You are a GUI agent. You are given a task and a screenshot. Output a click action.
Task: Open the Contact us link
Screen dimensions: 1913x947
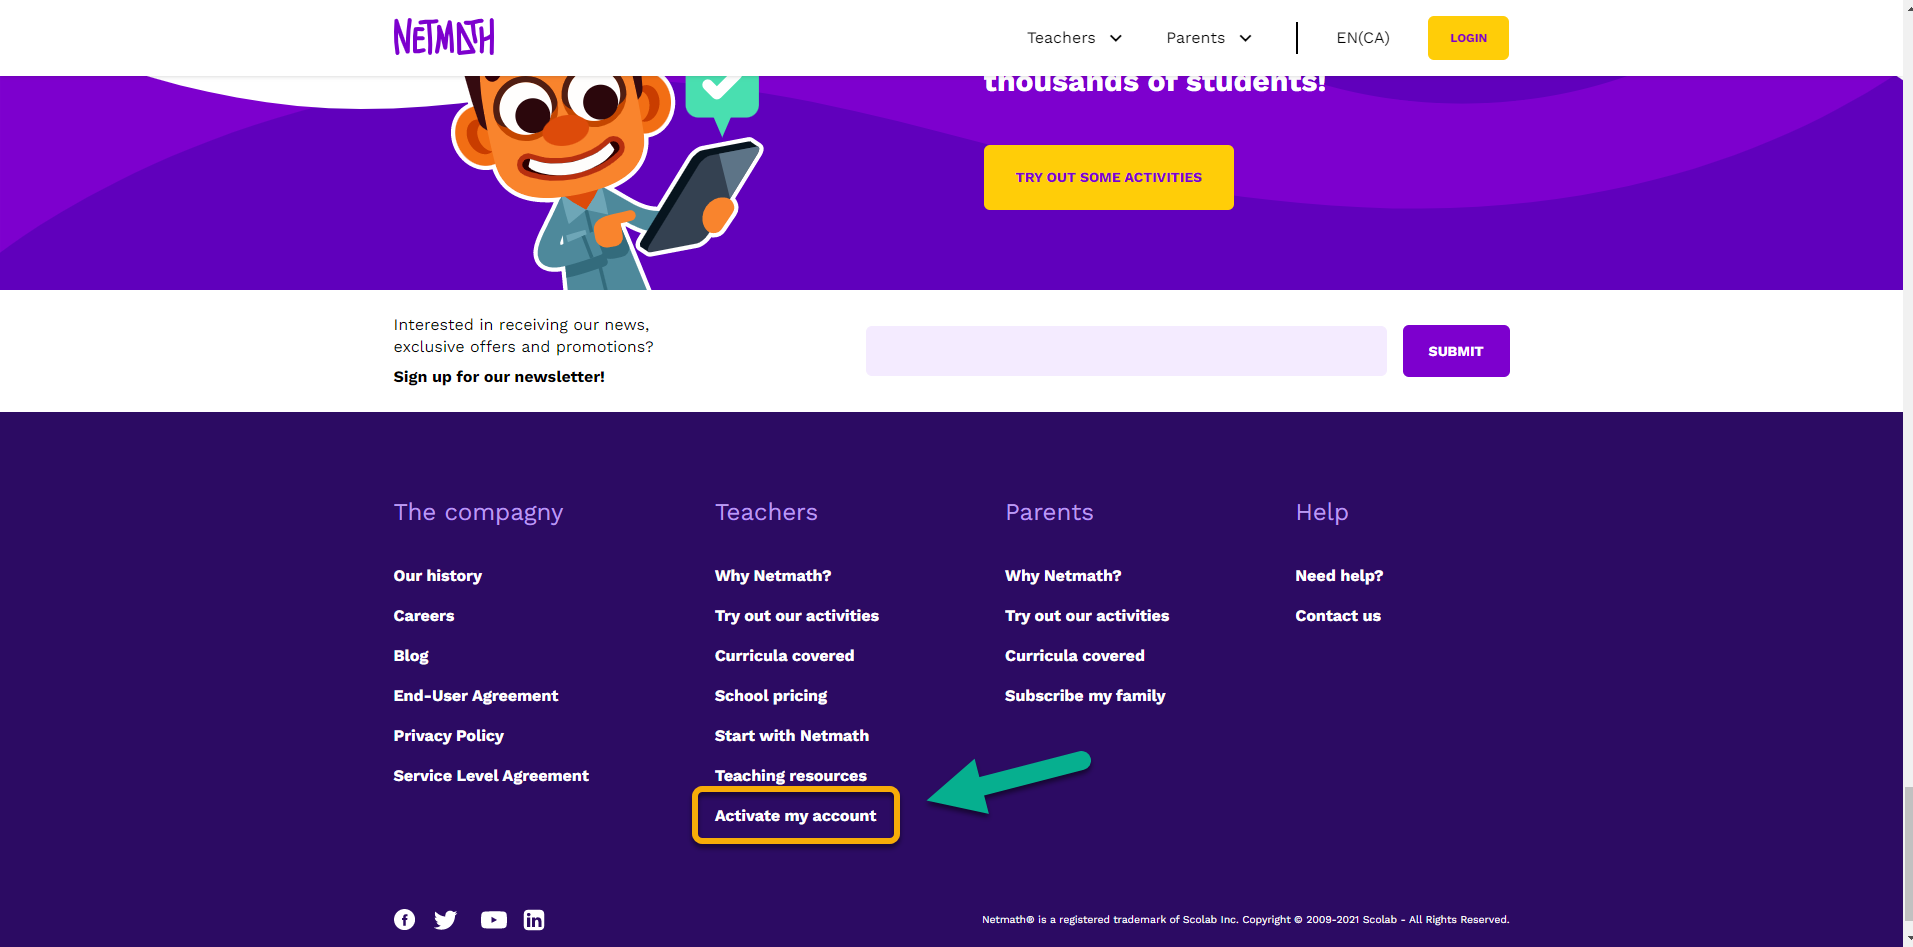point(1338,616)
